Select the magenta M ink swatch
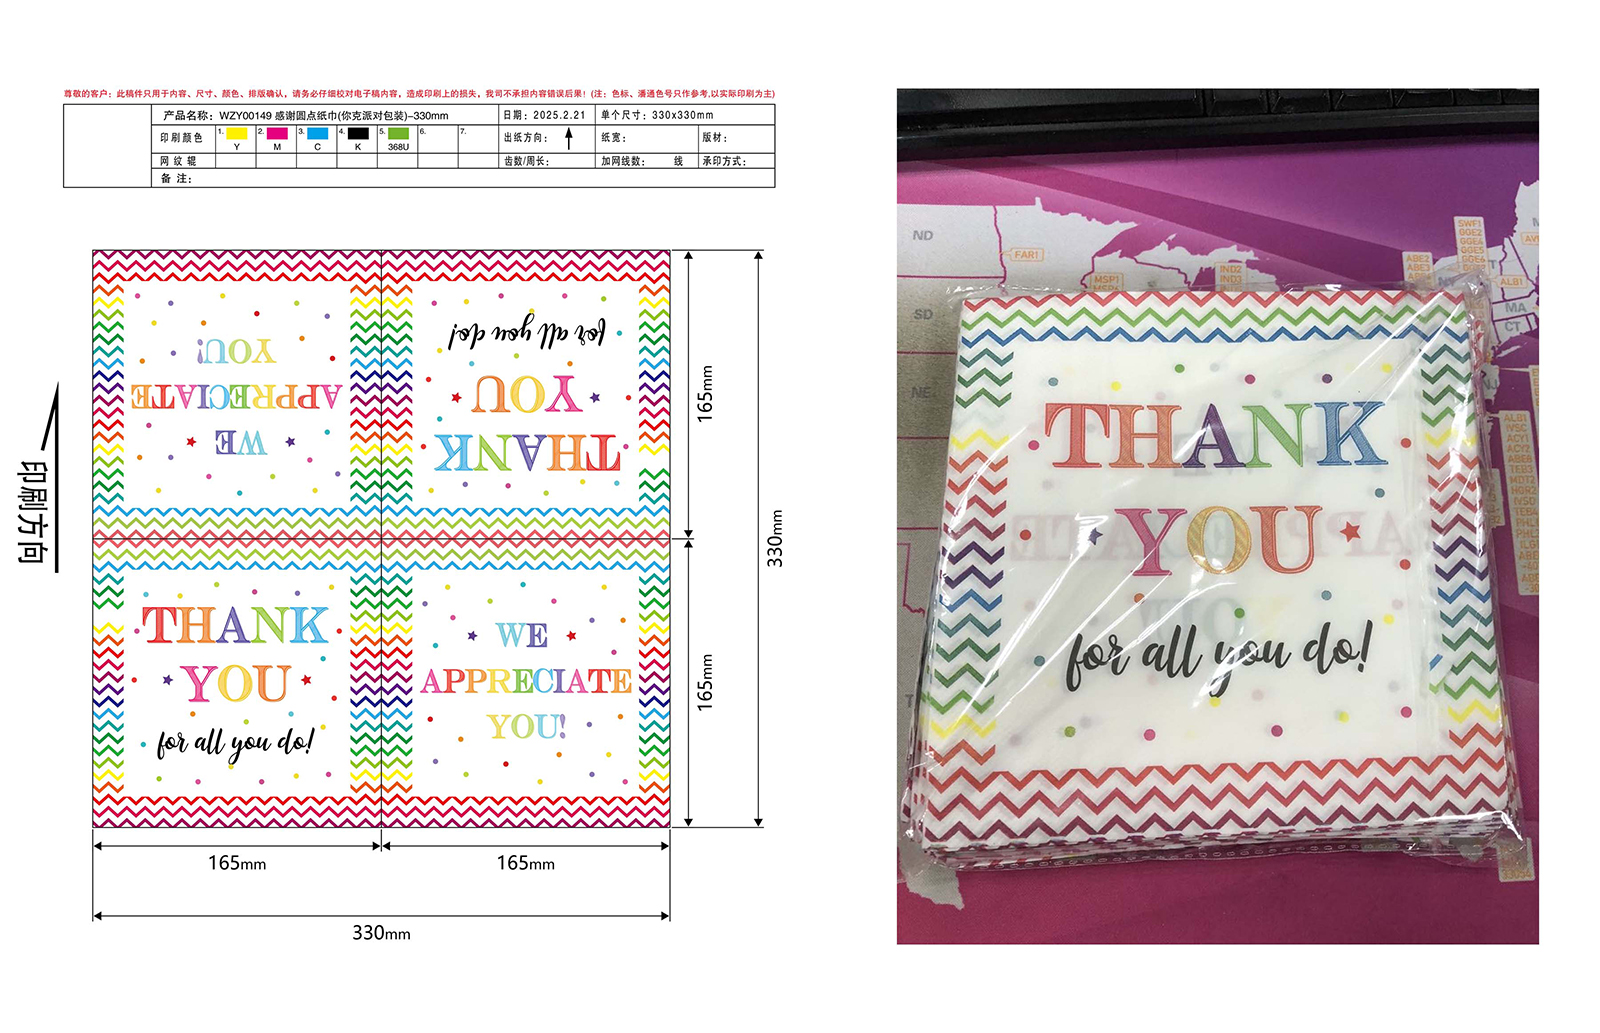Viewport: 1600px width, 1033px height. coord(277,133)
